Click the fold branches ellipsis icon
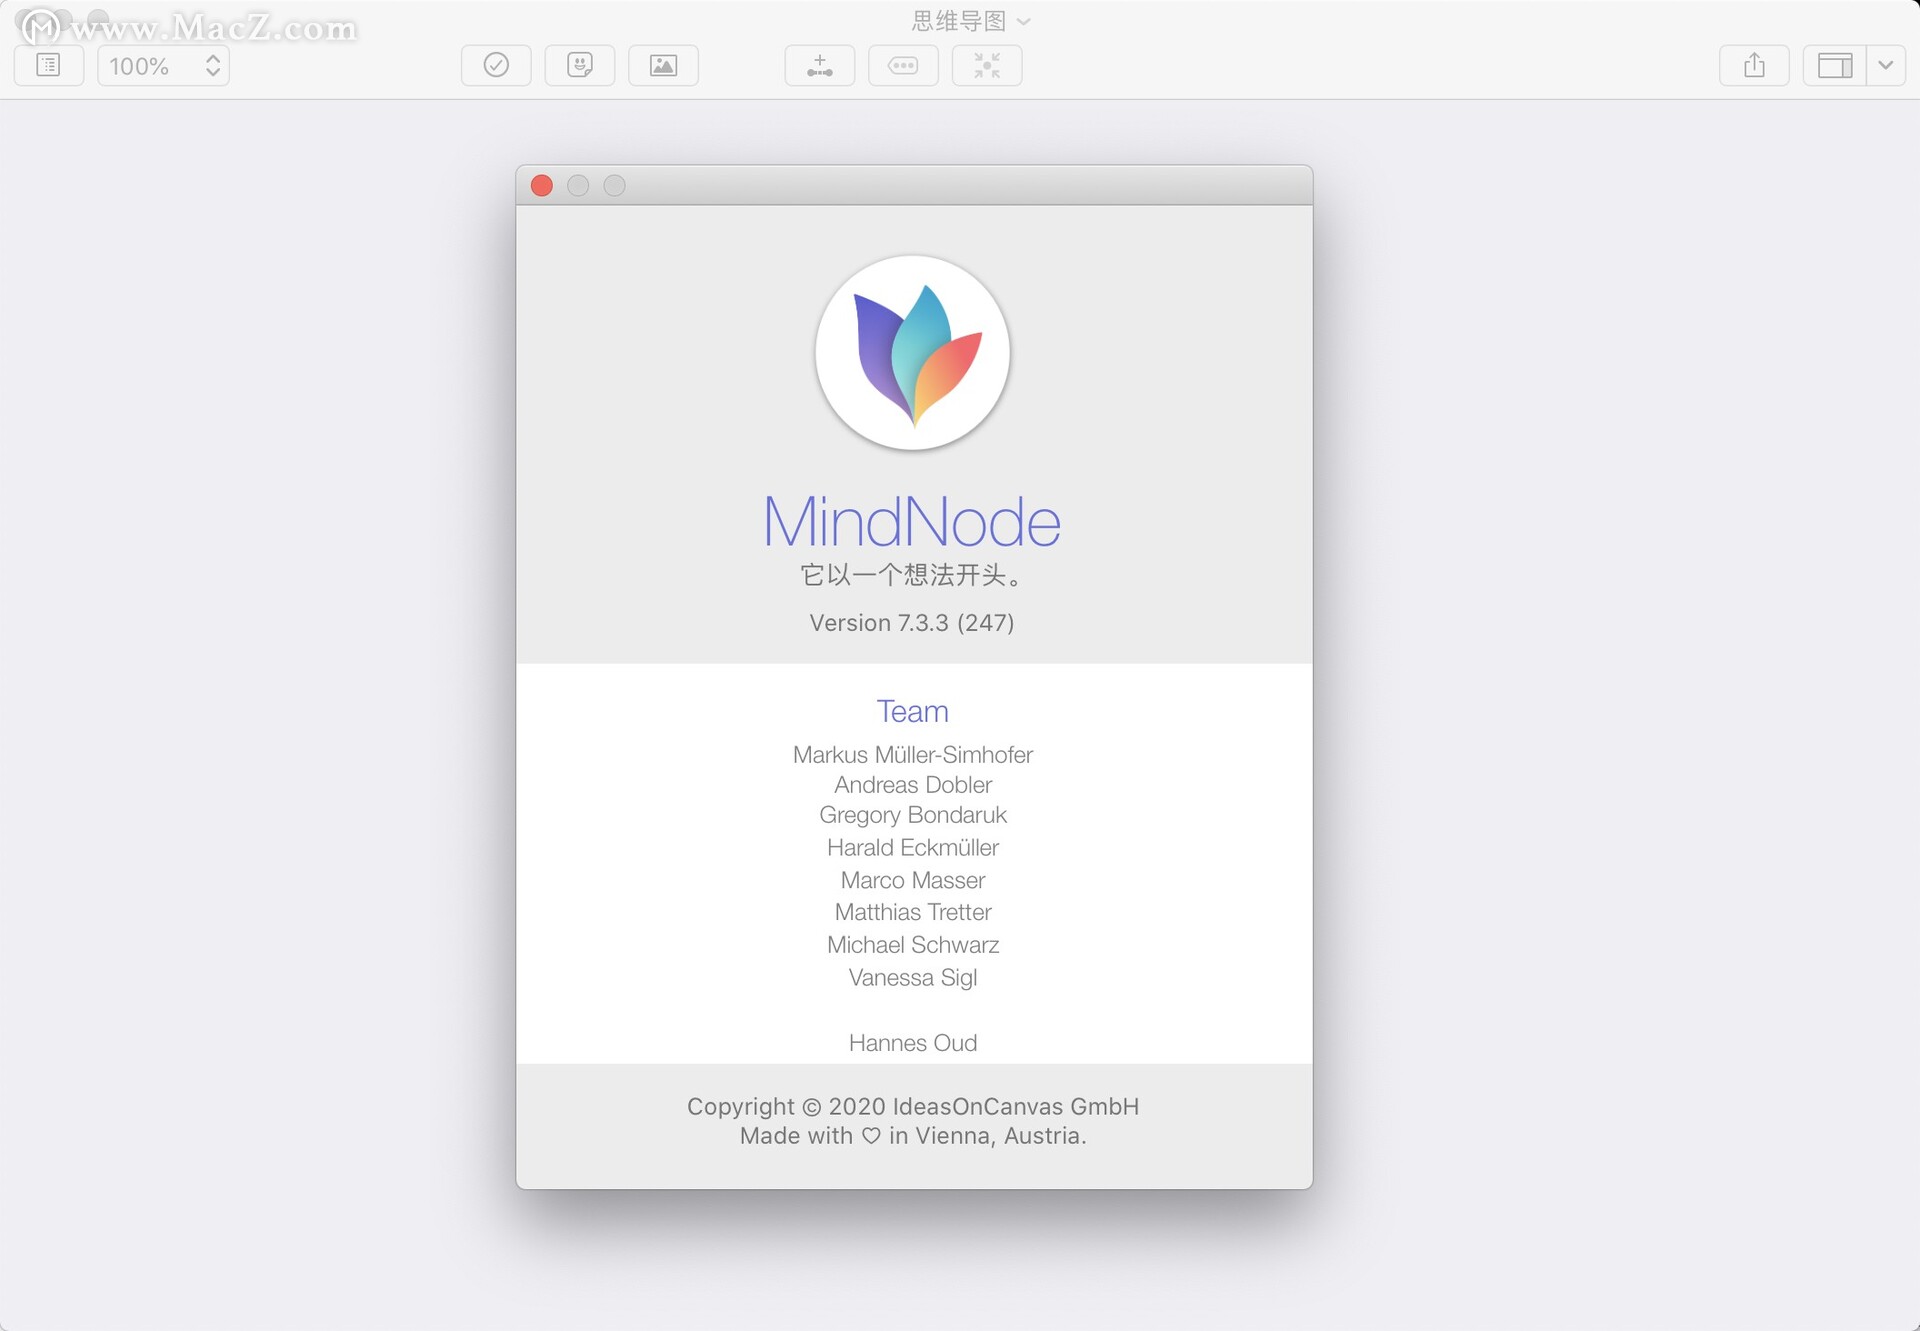 903,66
